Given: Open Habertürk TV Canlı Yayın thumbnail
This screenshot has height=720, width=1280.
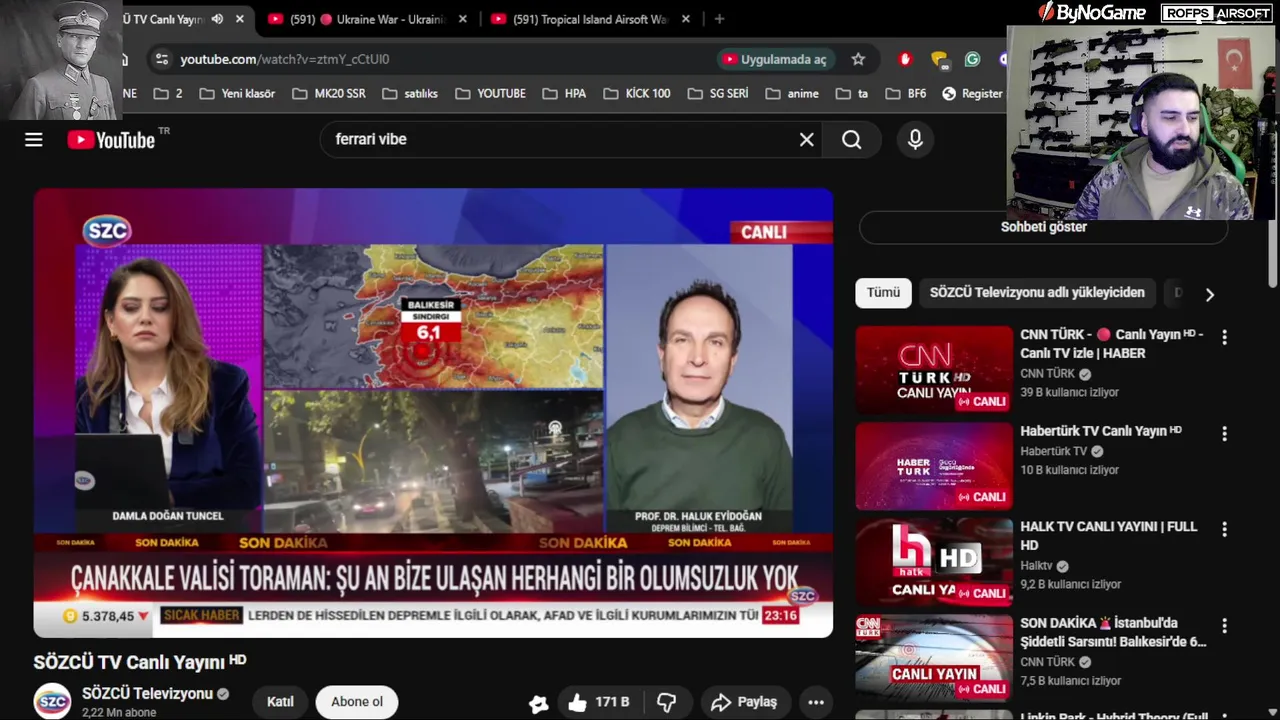Looking at the screenshot, I should (x=934, y=466).
